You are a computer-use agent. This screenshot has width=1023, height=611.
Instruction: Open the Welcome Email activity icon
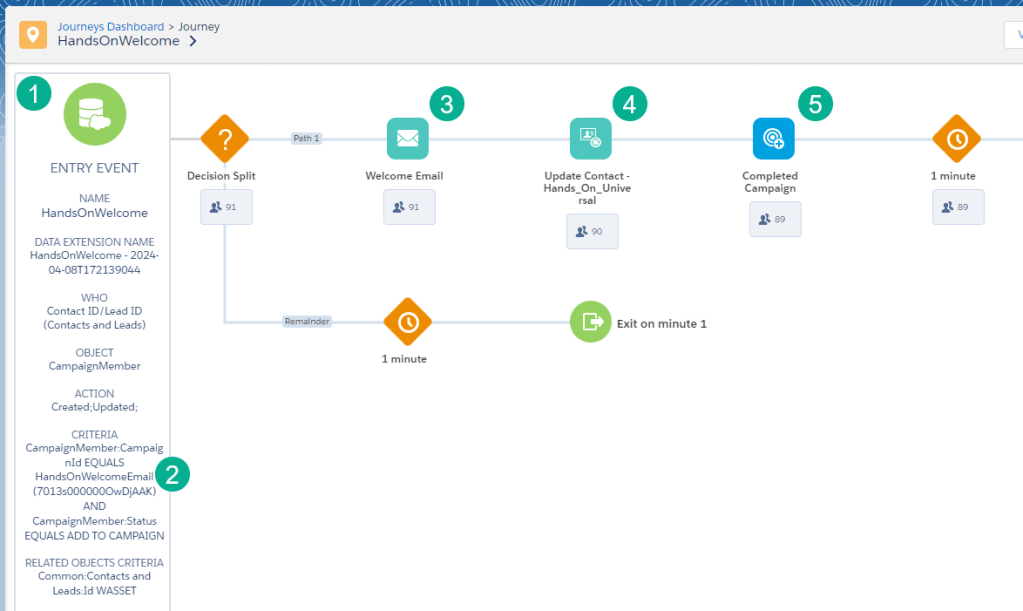coord(407,139)
